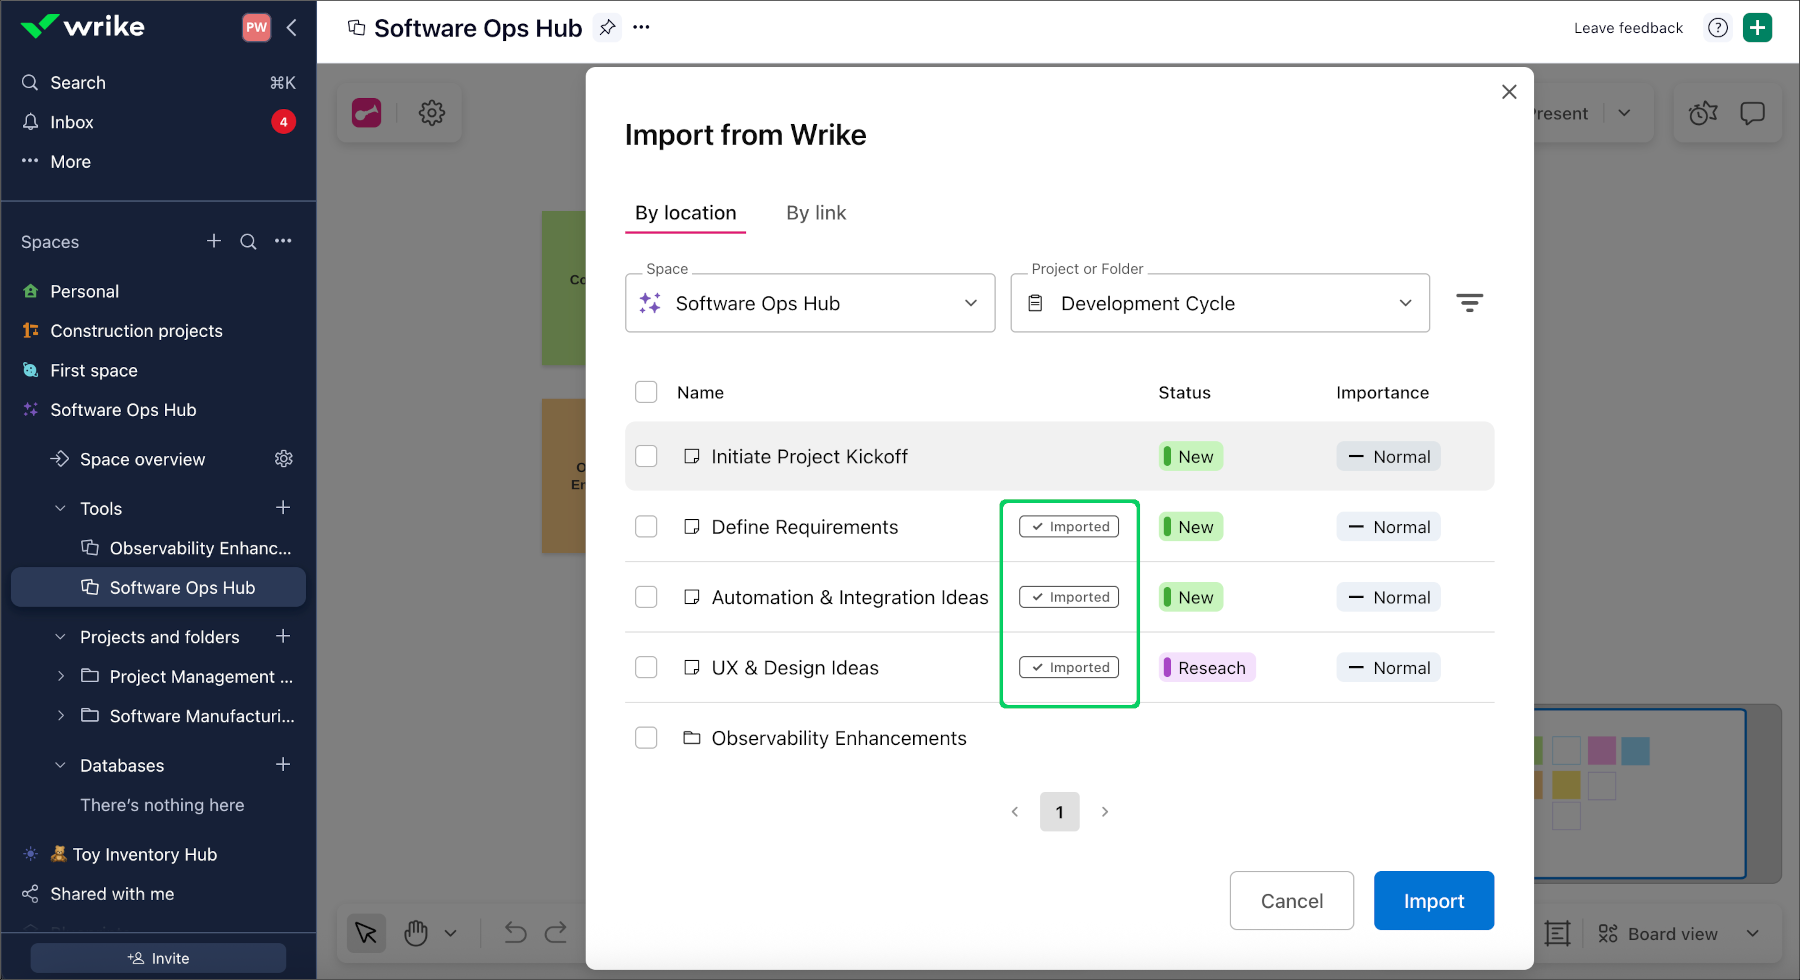Toggle the select-all checkbox beside Name
This screenshot has height=980, width=1800.
646,392
